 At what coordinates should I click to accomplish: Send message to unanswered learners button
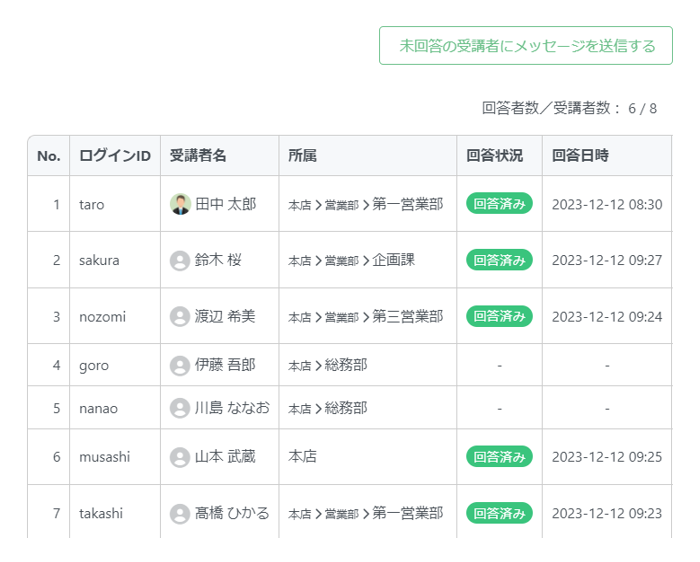526,46
